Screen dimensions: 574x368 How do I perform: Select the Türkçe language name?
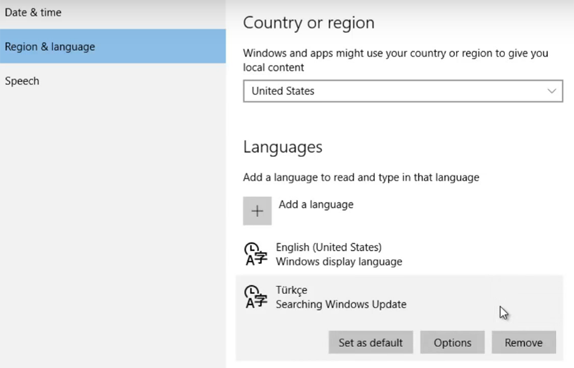coord(291,290)
